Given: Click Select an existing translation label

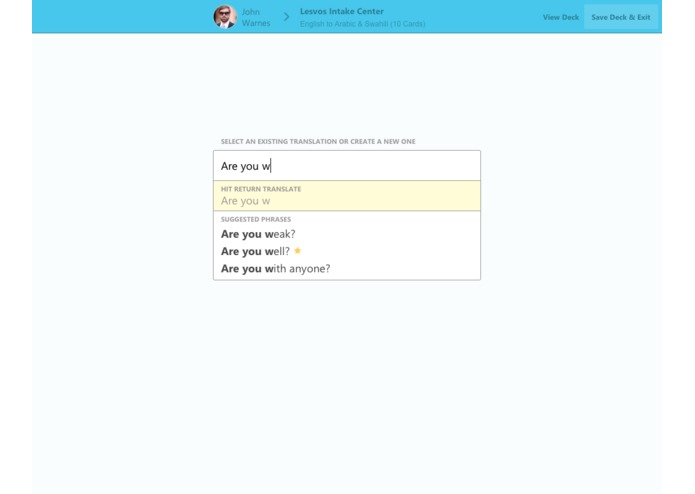Looking at the screenshot, I should [318, 141].
